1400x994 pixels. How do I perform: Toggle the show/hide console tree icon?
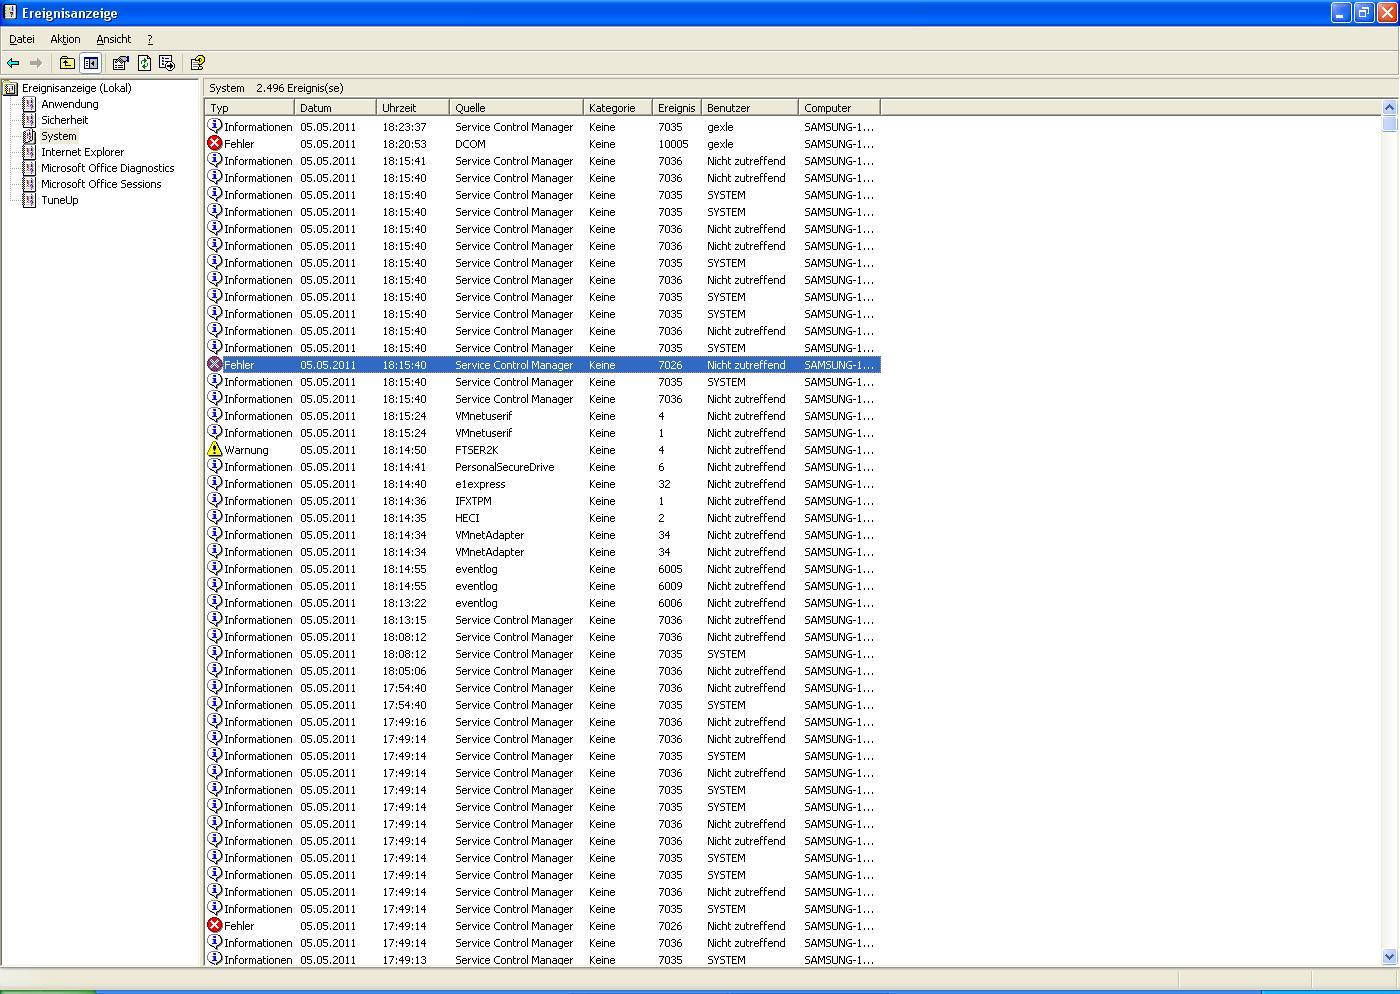tap(91, 63)
